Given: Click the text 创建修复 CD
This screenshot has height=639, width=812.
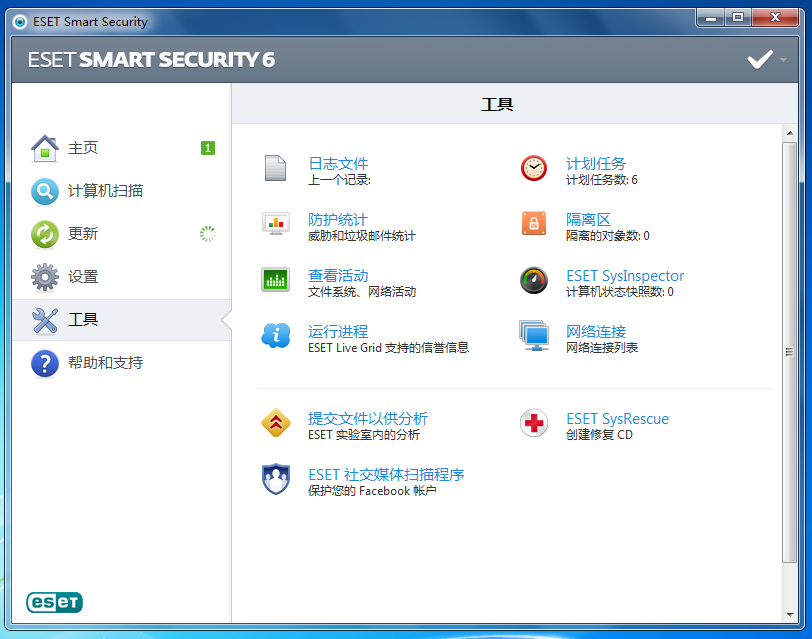Looking at the screenshot, I should pyautogui.click(x=599, y=435).
